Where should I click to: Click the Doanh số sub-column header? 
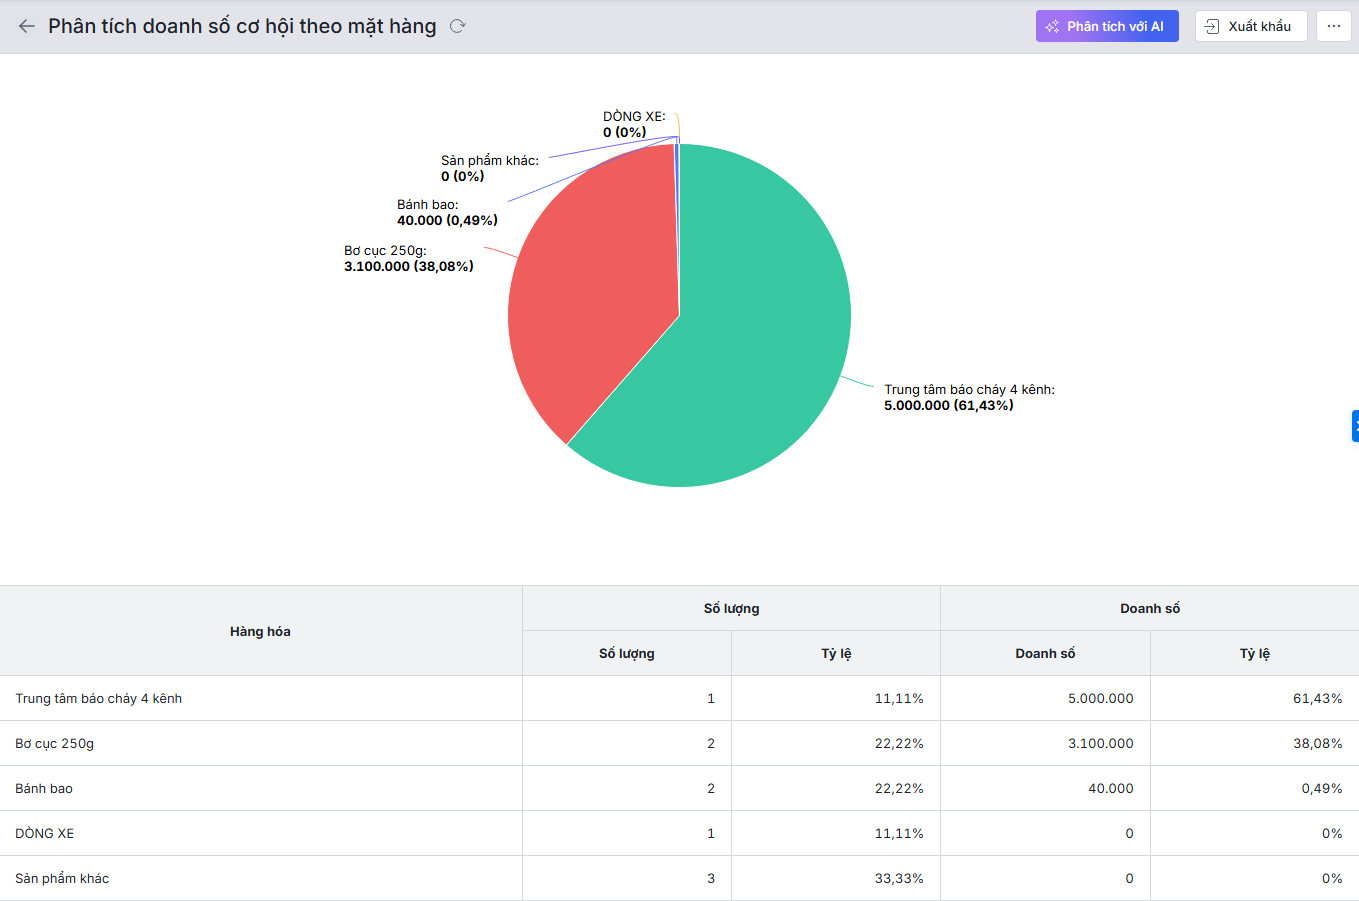[x=1045, y=653]
